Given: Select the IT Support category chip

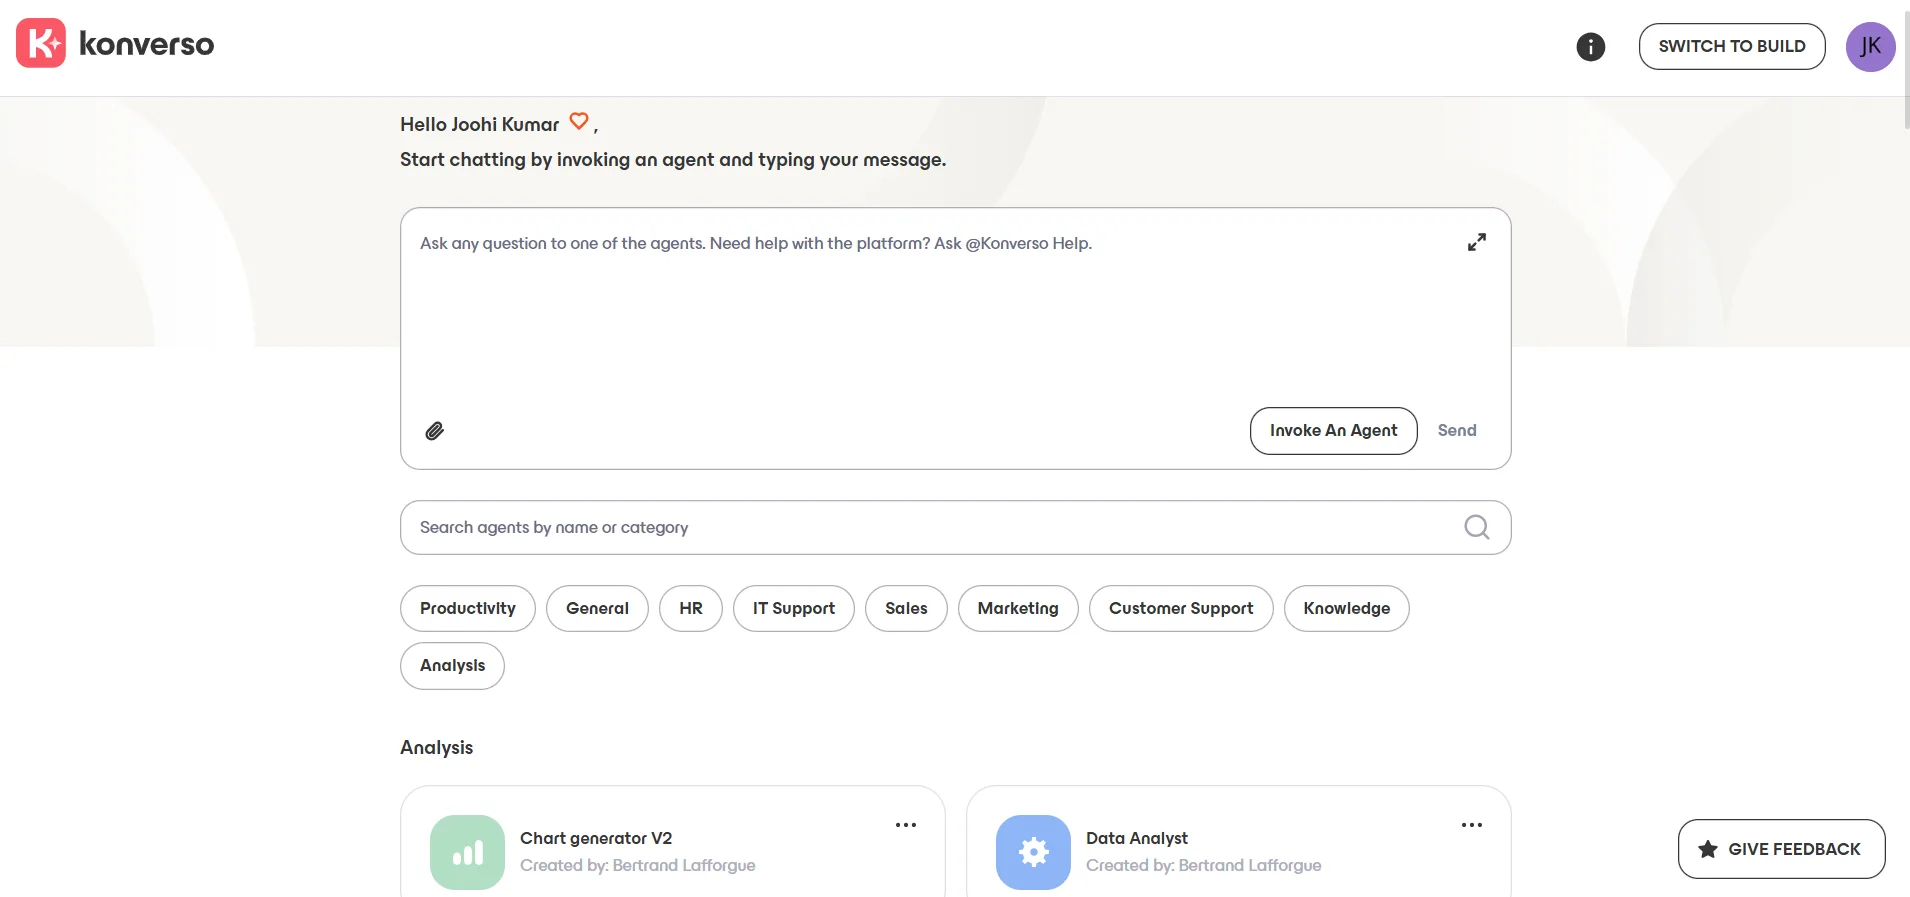Looking at the screenshot, I should click(794, 608).
